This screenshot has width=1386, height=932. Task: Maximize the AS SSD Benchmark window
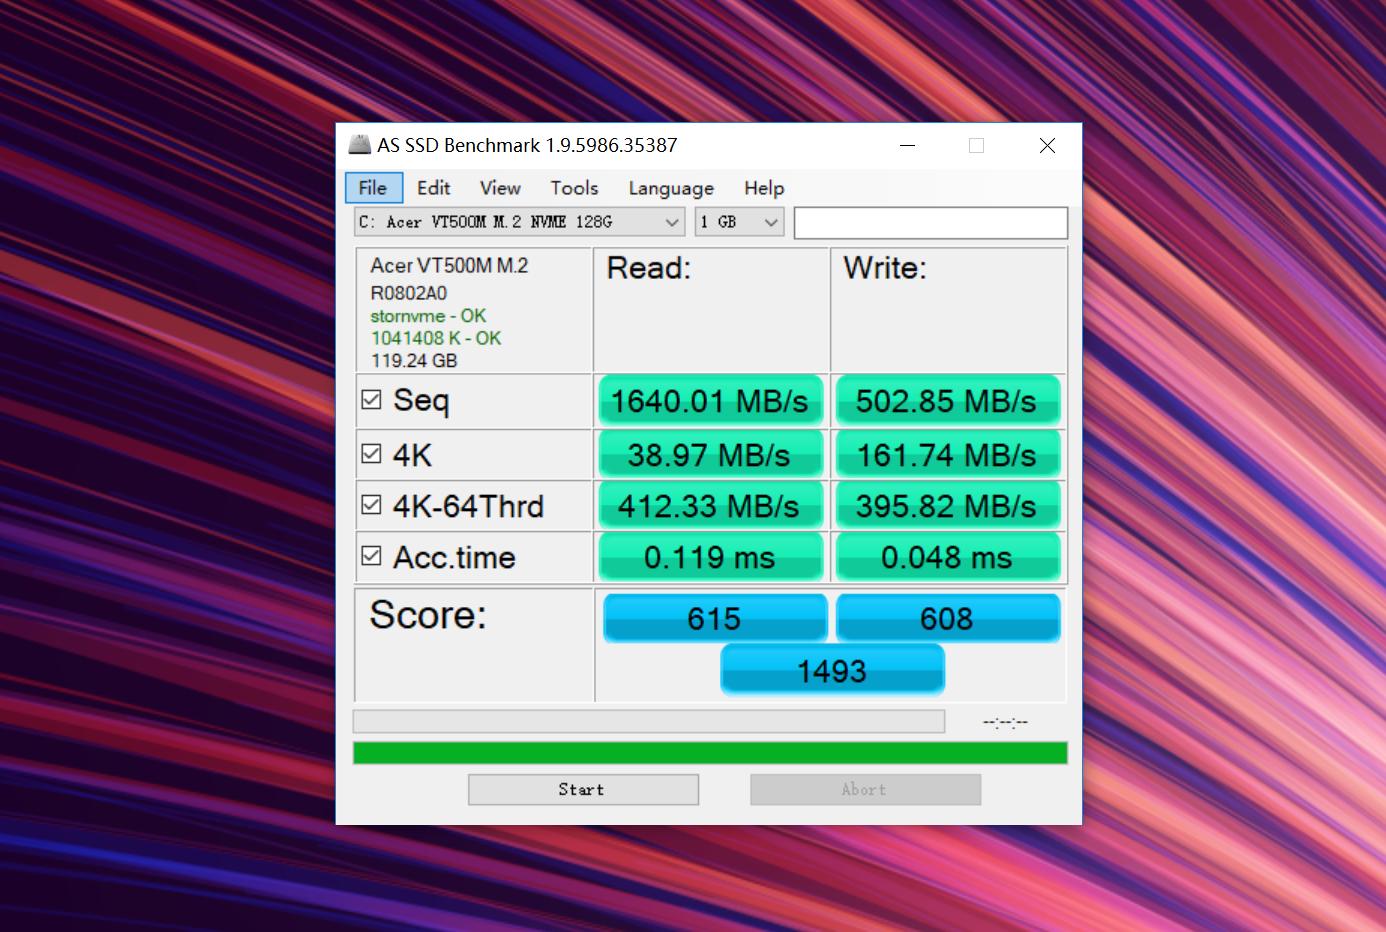[x=977, y=145]
